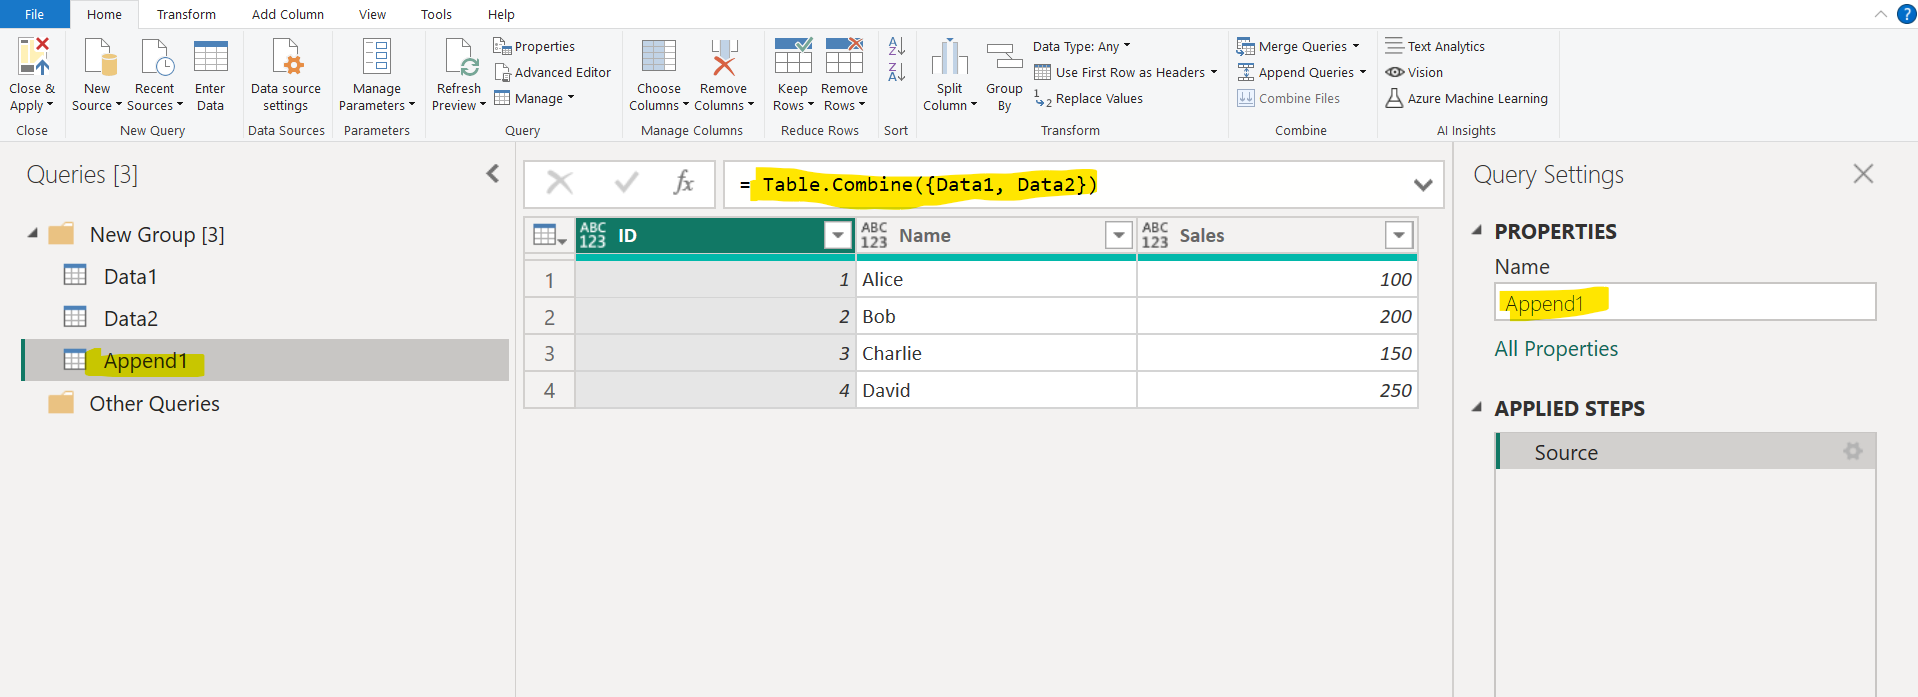This screenshot has height=697, width=1918.
Task: Click the Close & Apply icon
Action: coord(32,58)
